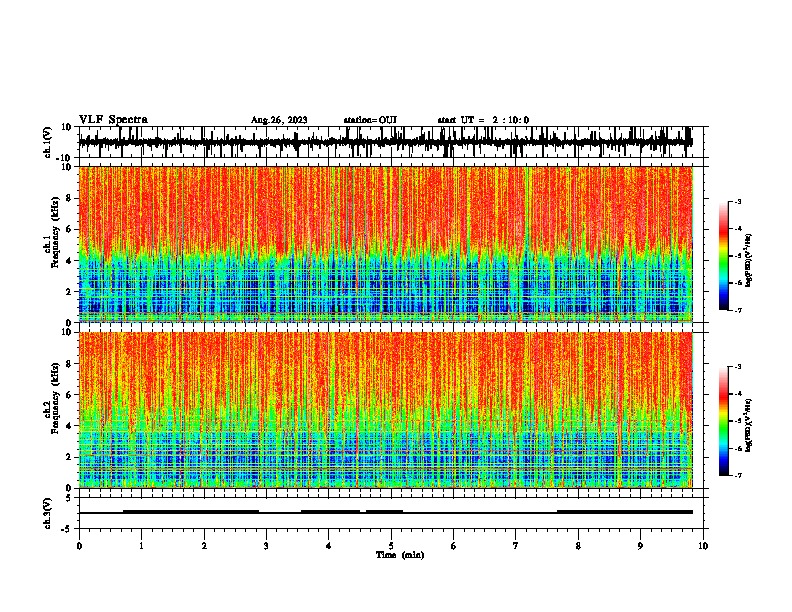This screenshot has width=792, height=612.
Task: Click the date text "Aug.26, 2023"
Action: click(279, 120)
